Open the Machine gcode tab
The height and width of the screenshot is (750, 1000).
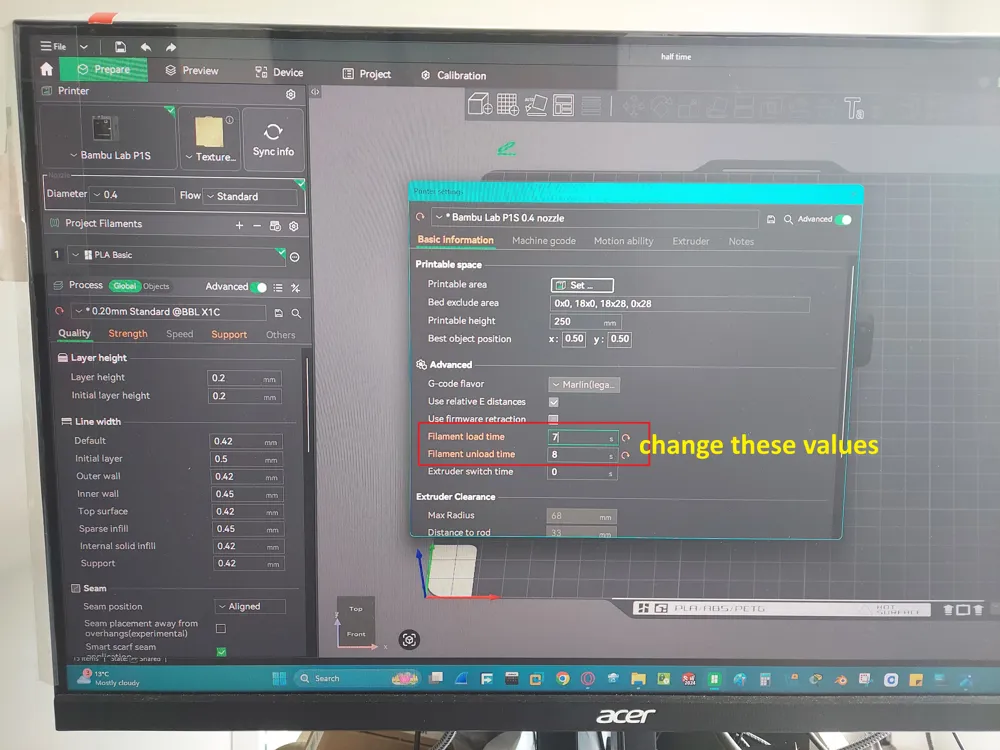coord(544,241)
